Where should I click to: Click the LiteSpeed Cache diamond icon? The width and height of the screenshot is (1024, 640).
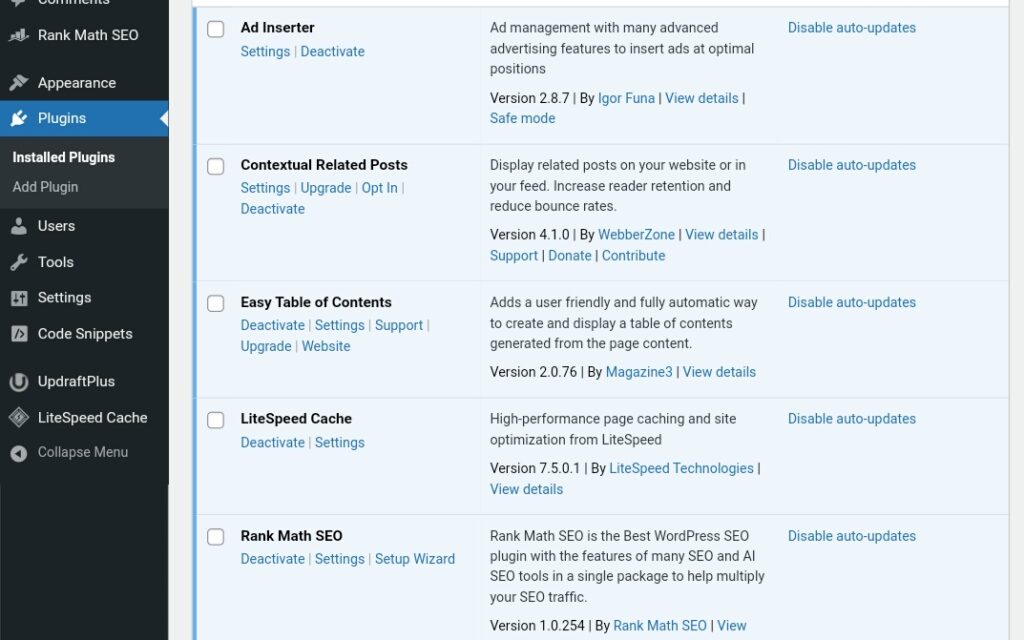coord(18,418)
